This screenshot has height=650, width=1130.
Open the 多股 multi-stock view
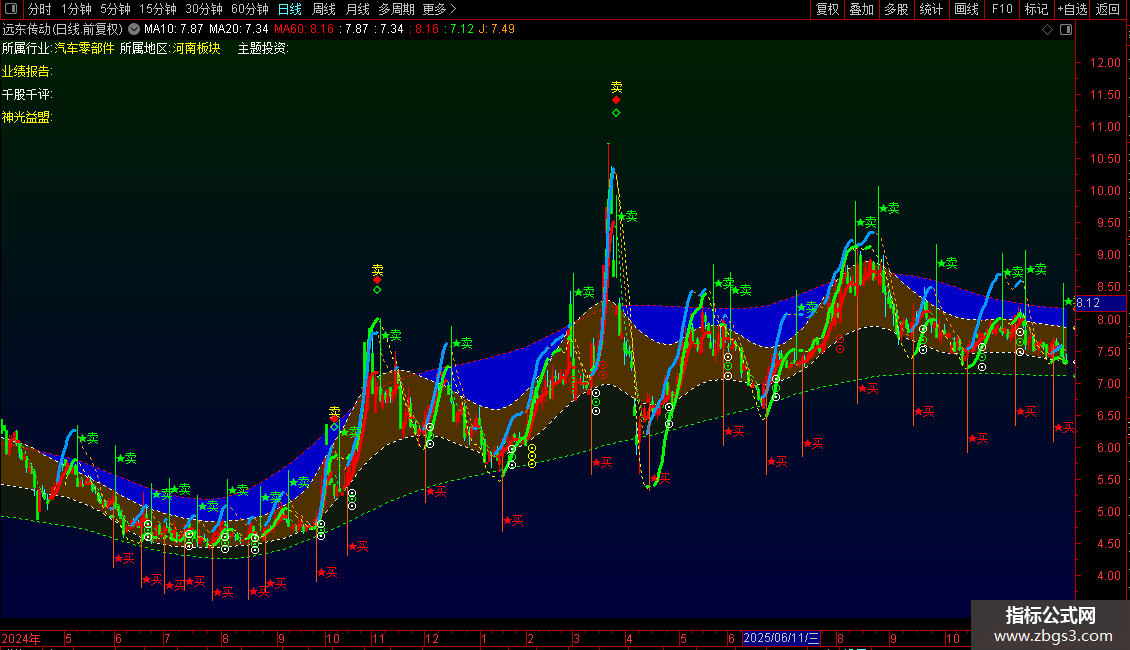tap(896, 9)
